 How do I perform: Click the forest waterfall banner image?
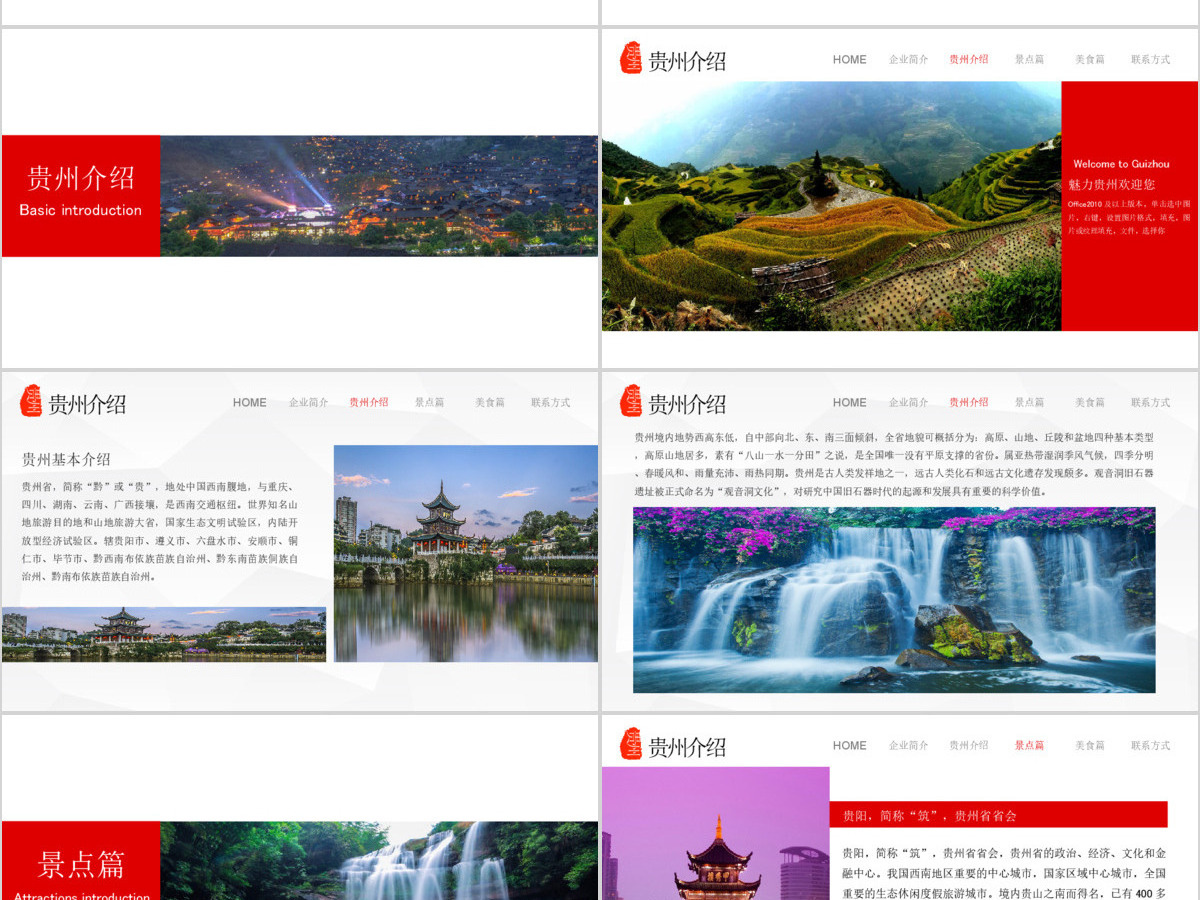pos(379,861)
